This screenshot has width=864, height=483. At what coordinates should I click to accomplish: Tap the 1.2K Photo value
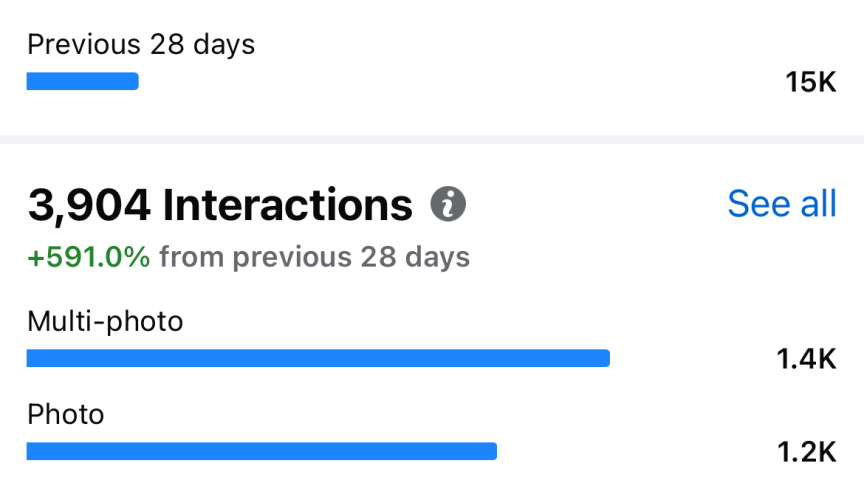(x=807, y=452)
